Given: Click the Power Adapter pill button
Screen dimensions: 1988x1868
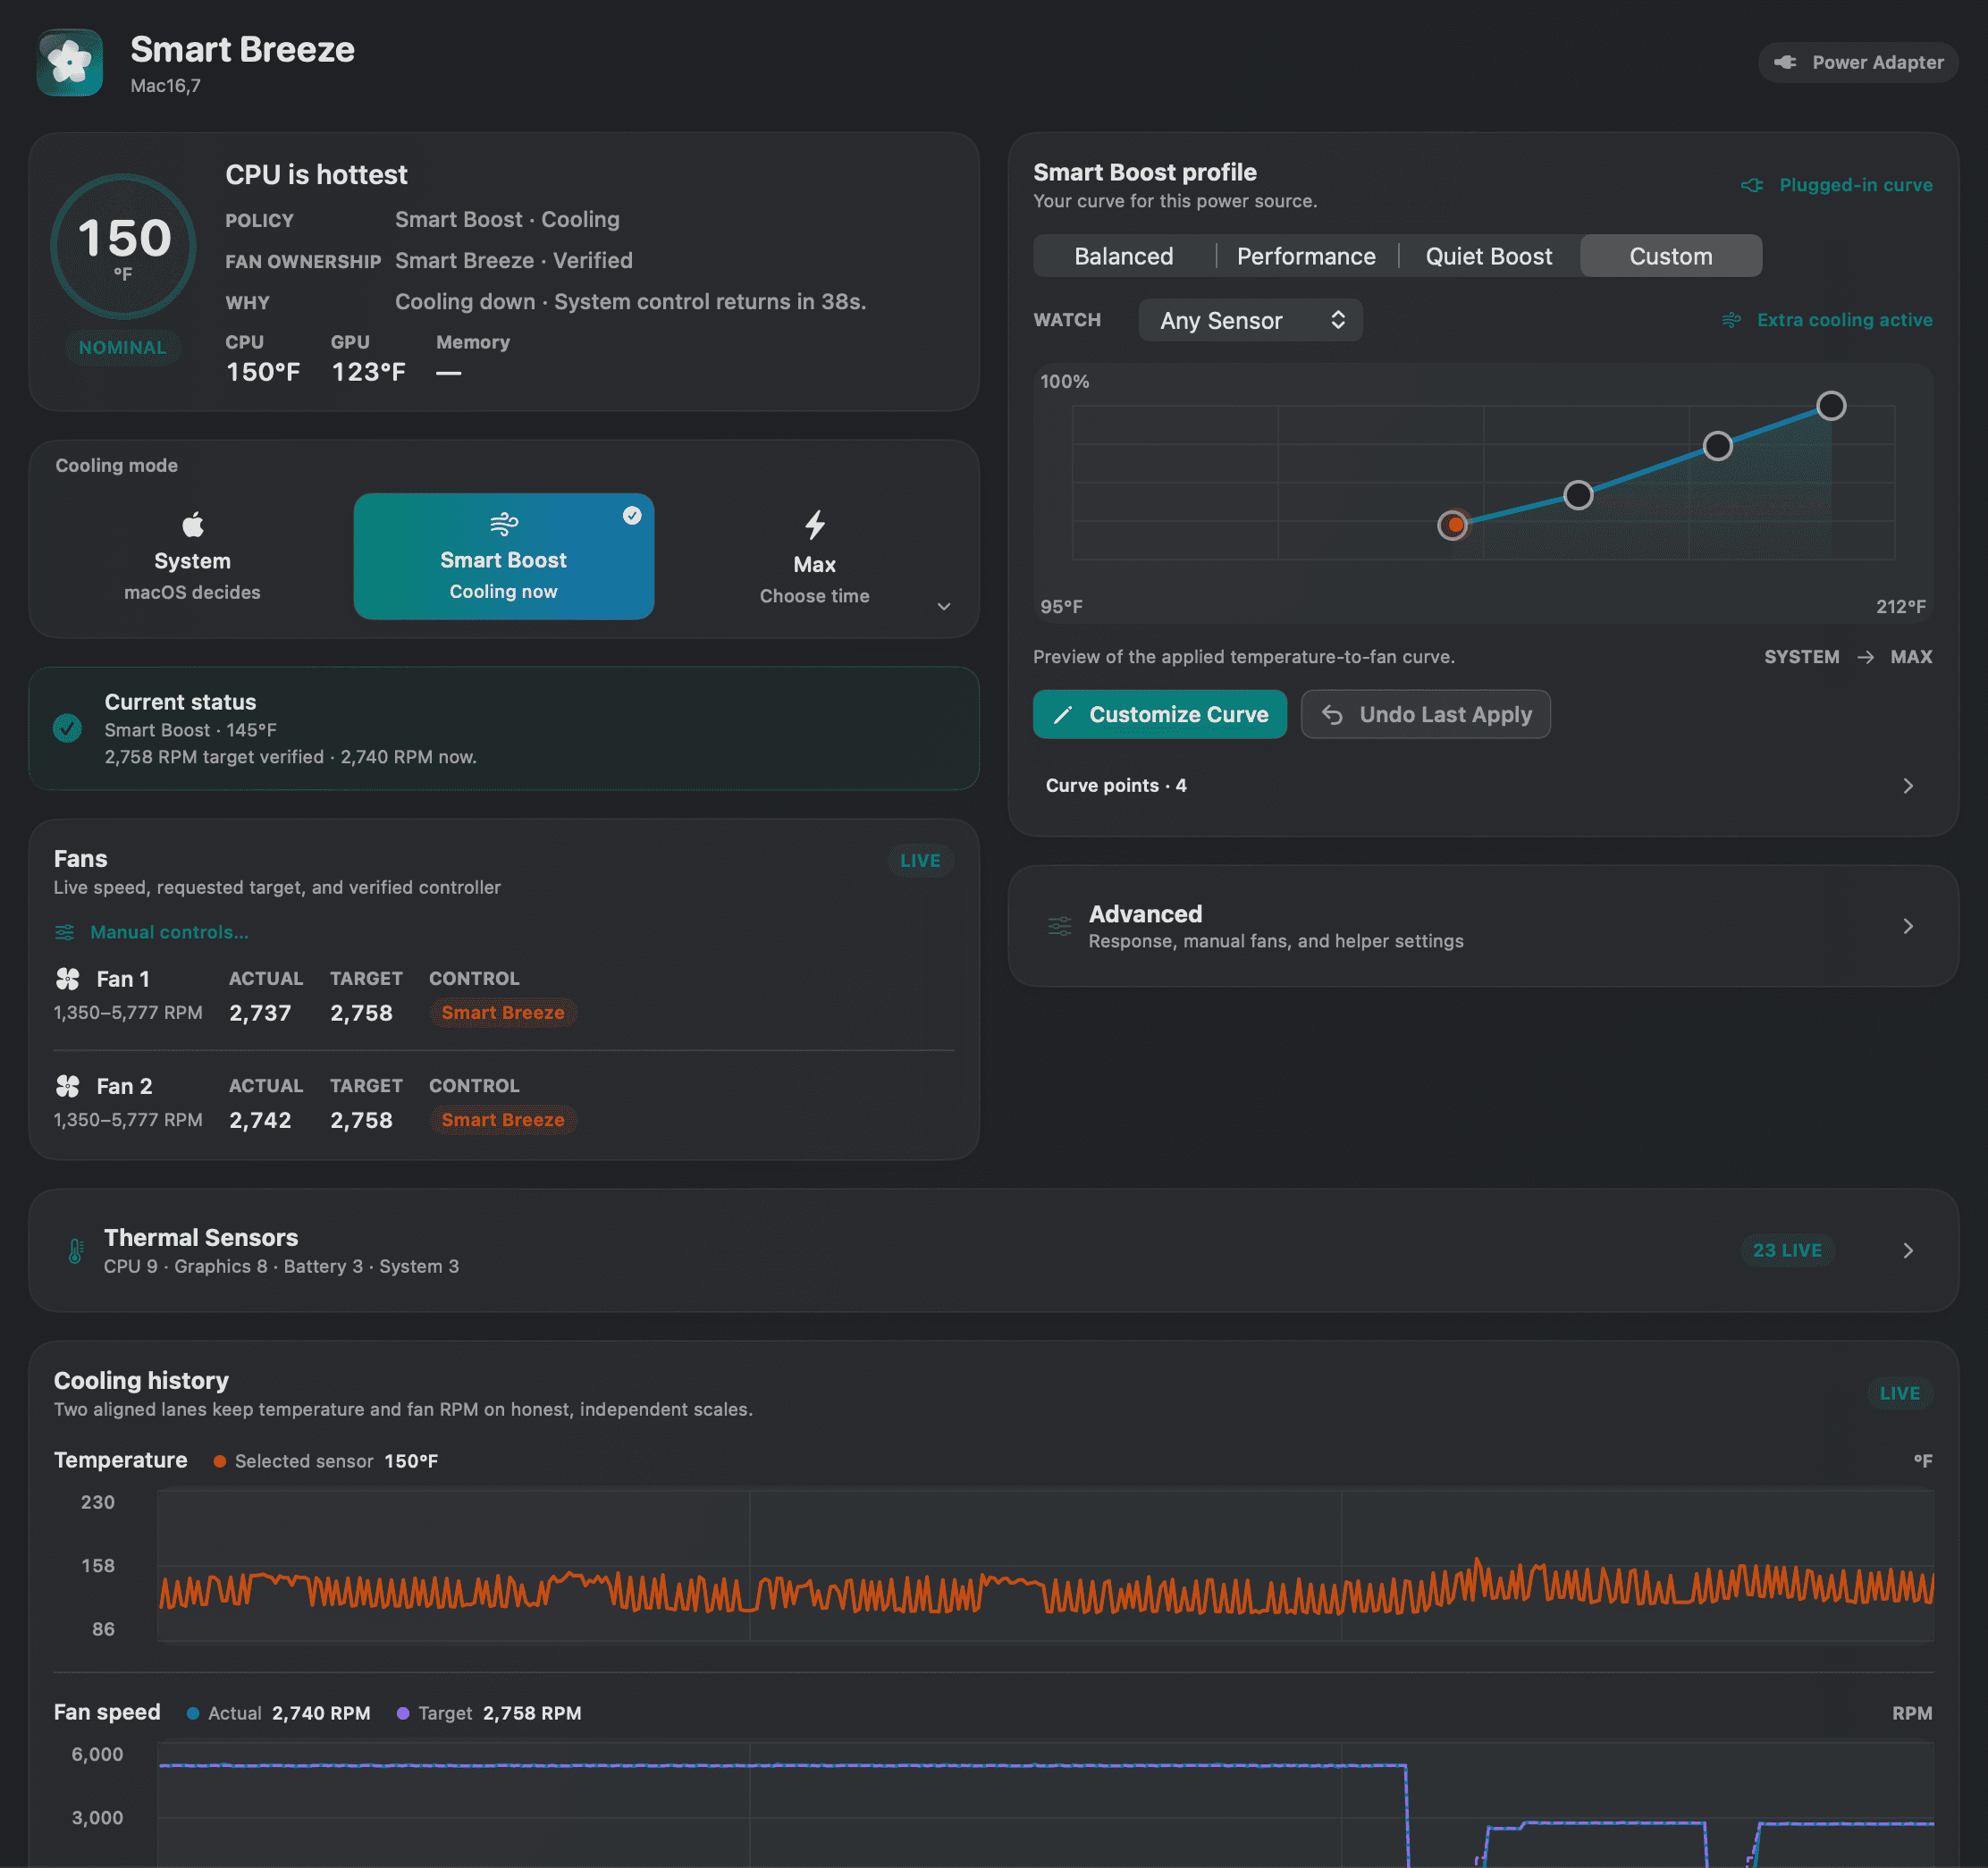Looking at the screenshot, I should click(x=1858, y=62).
